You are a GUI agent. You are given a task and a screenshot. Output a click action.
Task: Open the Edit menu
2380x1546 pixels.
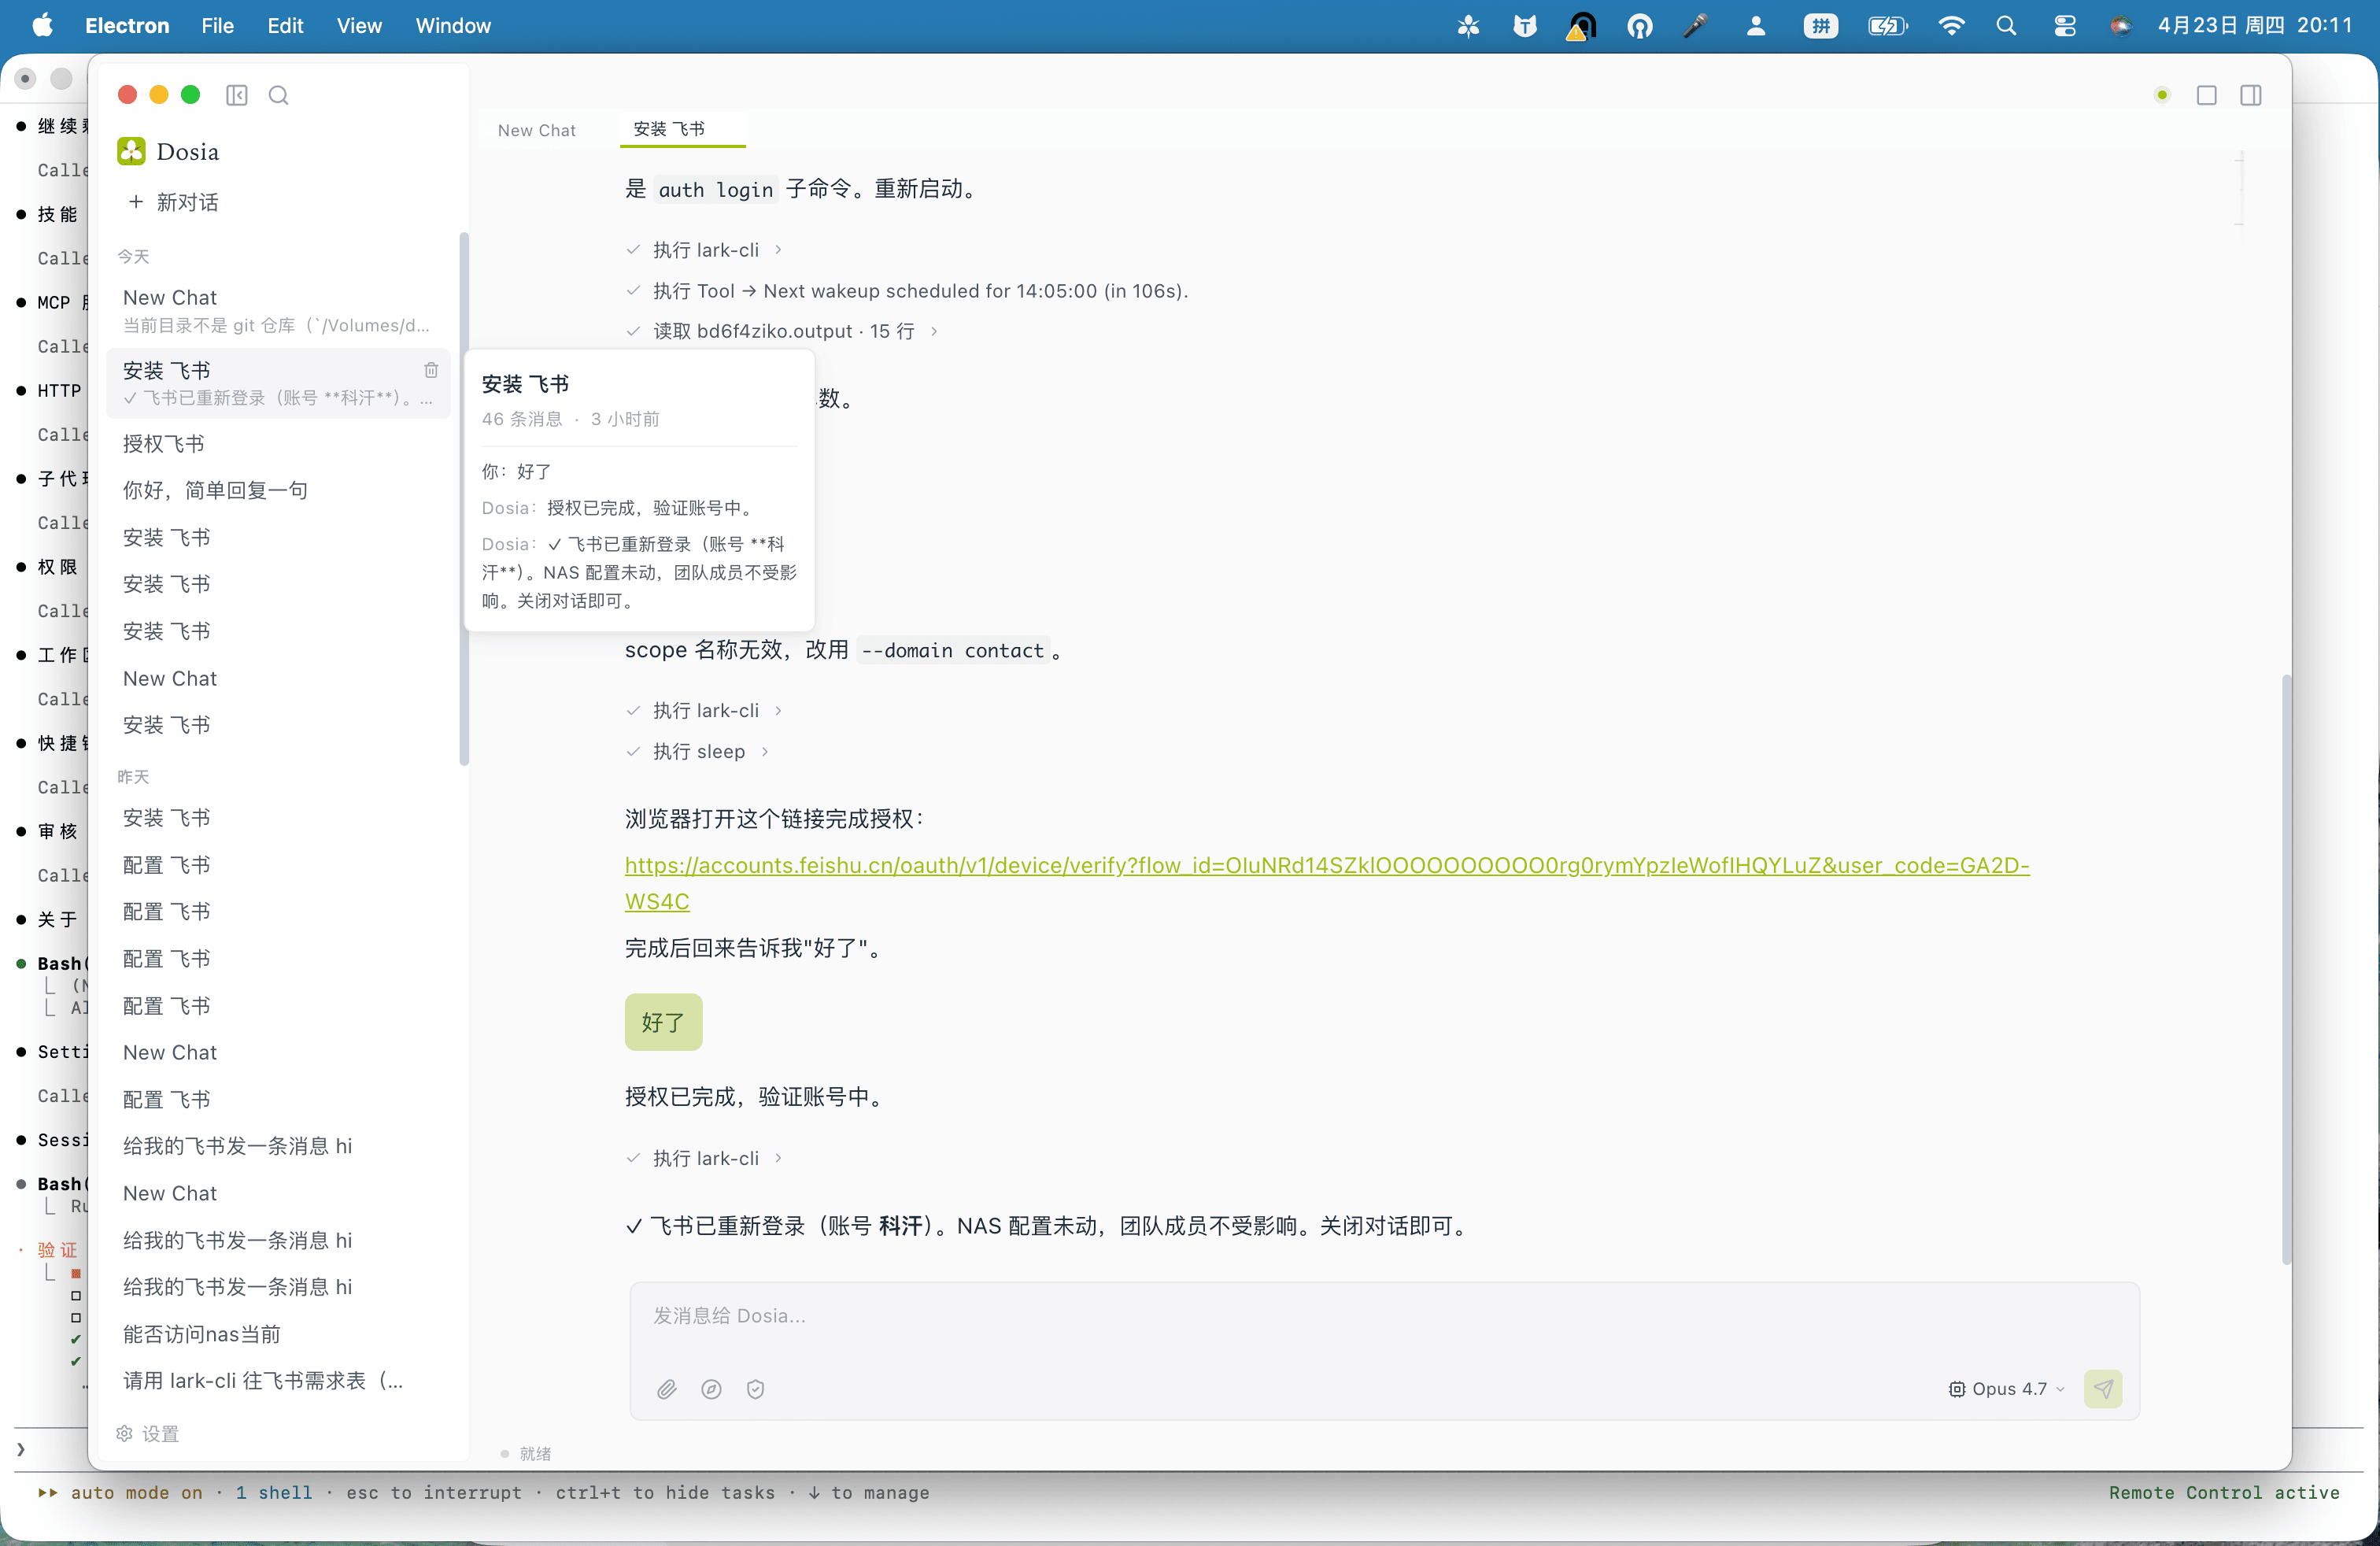[285, 25]
